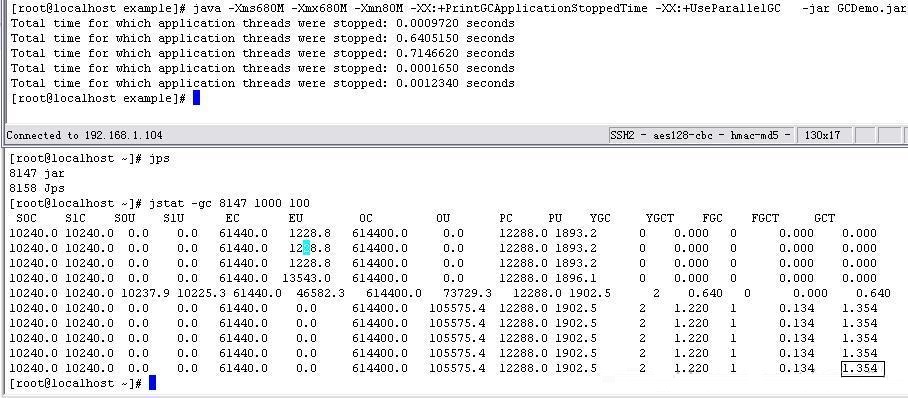Click the FGC column header
The height and width of the screenshot is (398, 908).
click(713, 218)
